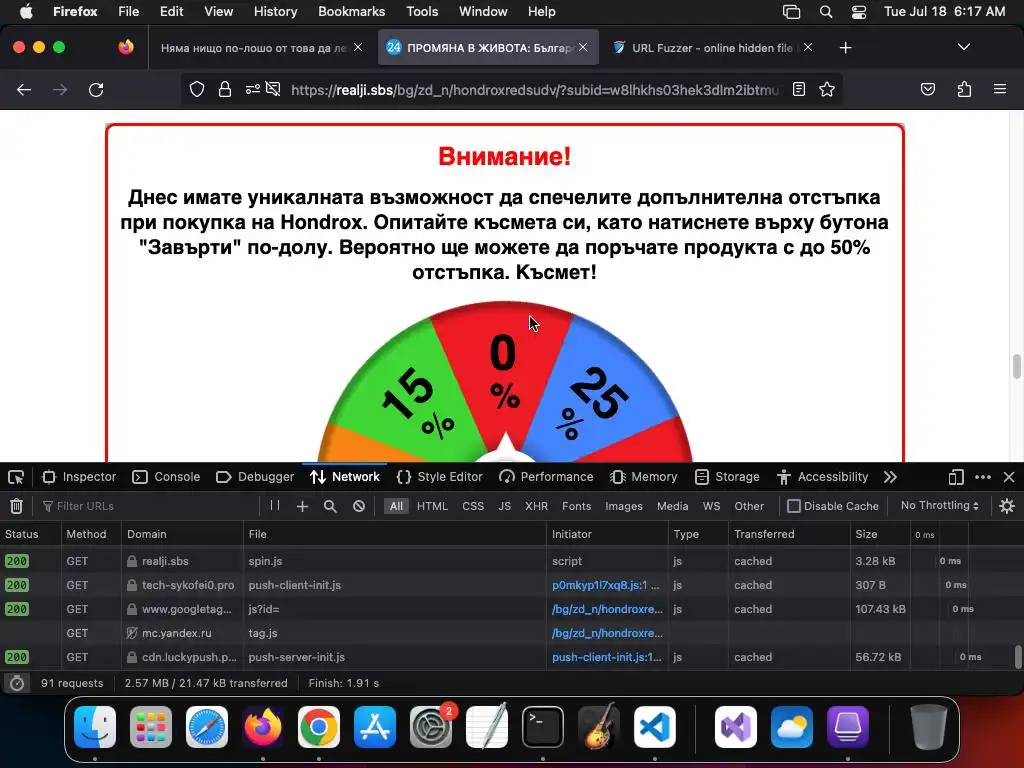Pause network recording in devtools

tap(274, 505)
